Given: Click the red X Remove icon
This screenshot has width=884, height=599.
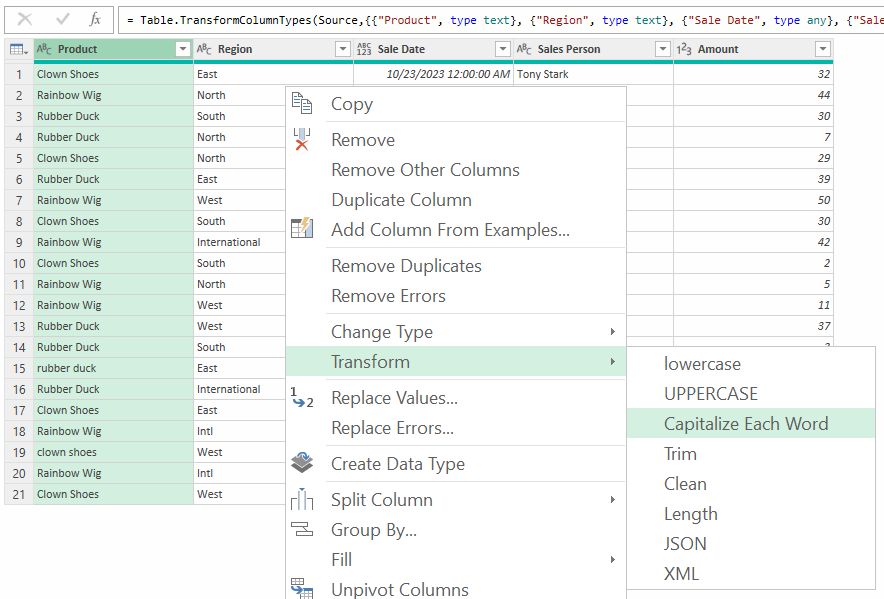Looking at the screenshot, I should point(302,140).
